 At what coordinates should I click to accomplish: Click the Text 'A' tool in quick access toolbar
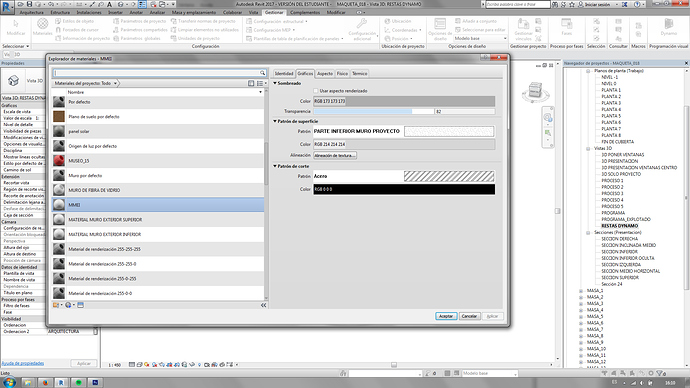[x=110, y=4]
